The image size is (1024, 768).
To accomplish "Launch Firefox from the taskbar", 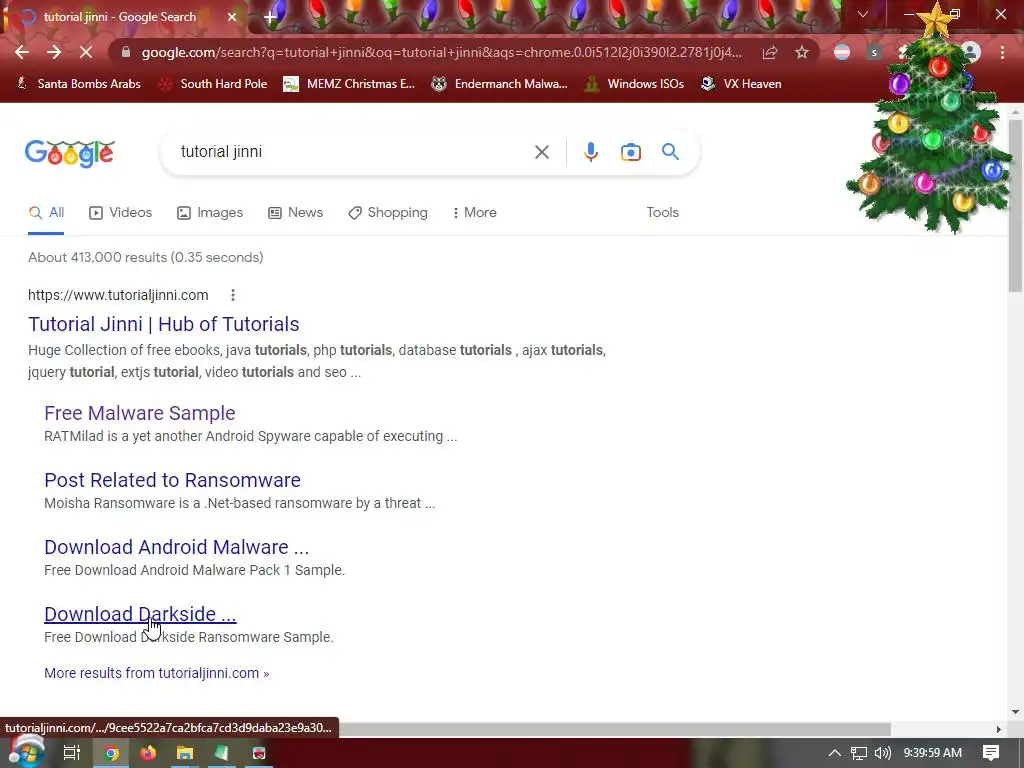I will [x=148, y=753].
